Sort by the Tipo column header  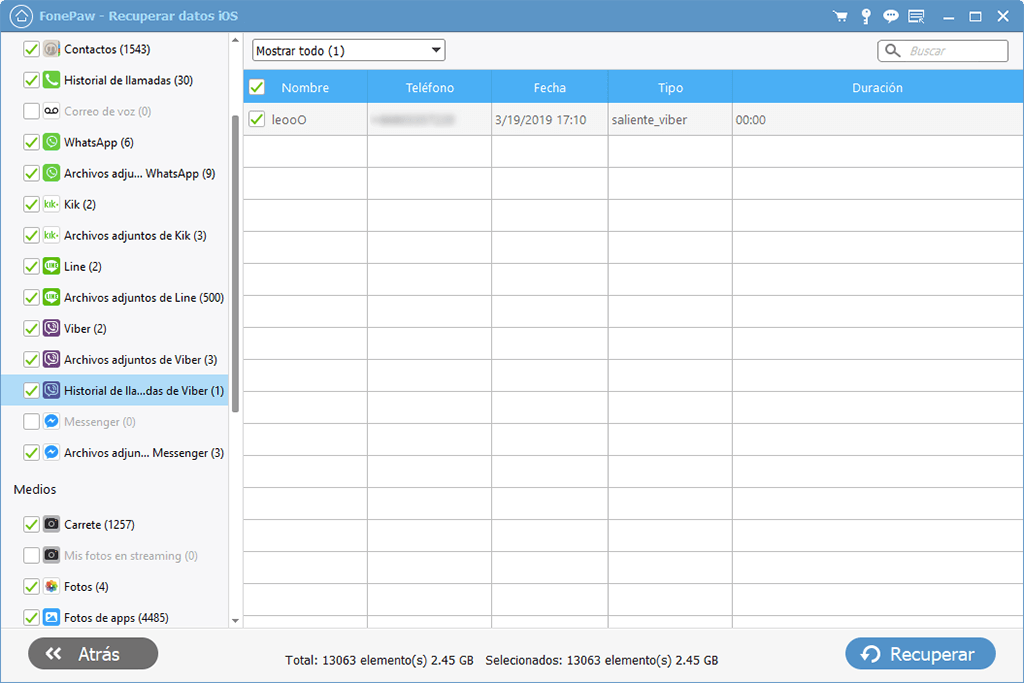[x=670, y=87]
